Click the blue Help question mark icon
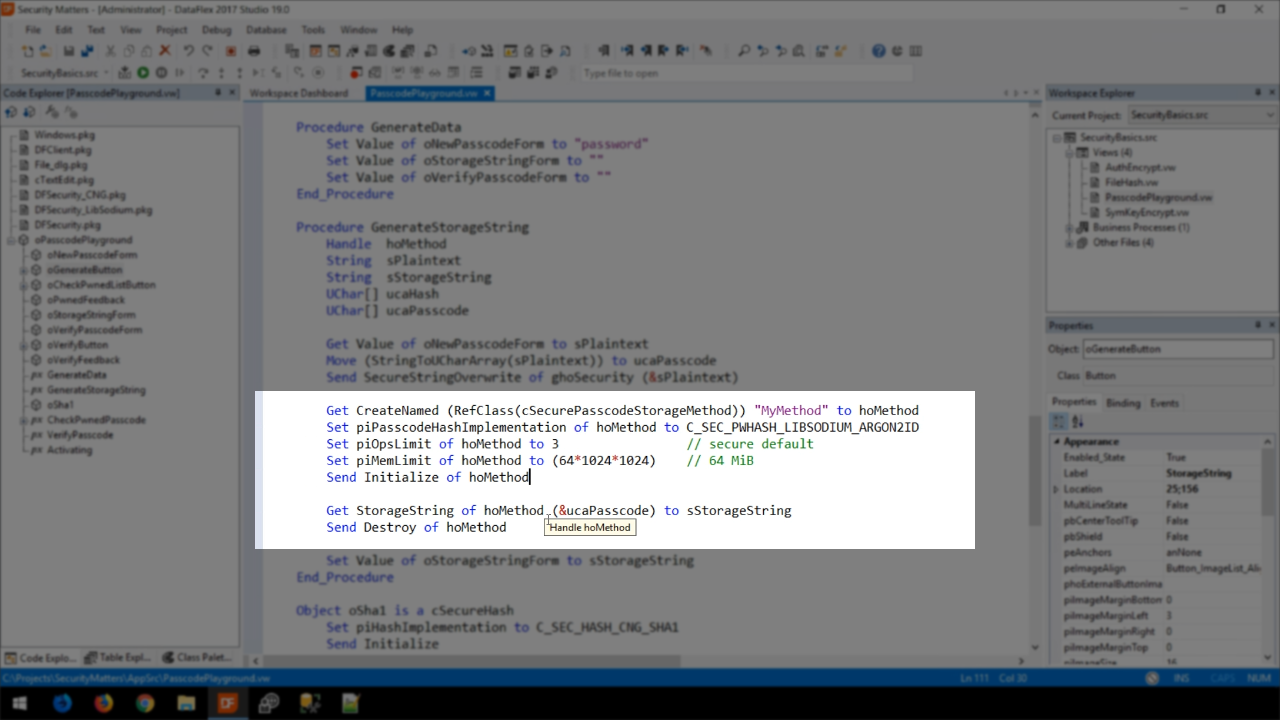 click(x=878, y=51)
